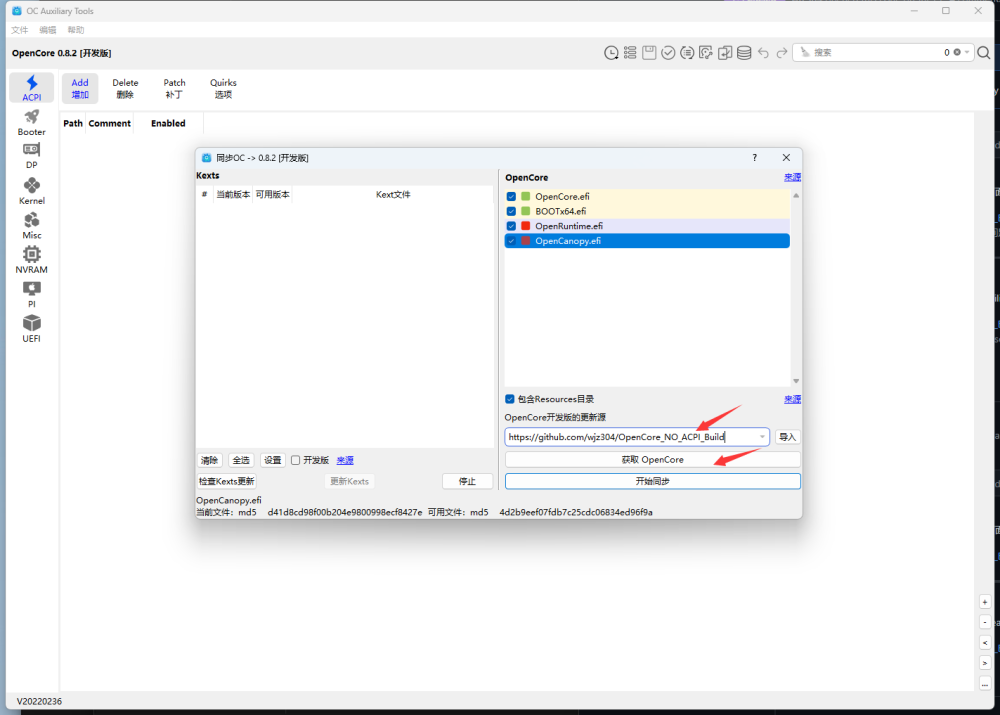This screenshot has height=715, width=1000.
Task: Open the Booter section
Action: click(x=31, y=122)
